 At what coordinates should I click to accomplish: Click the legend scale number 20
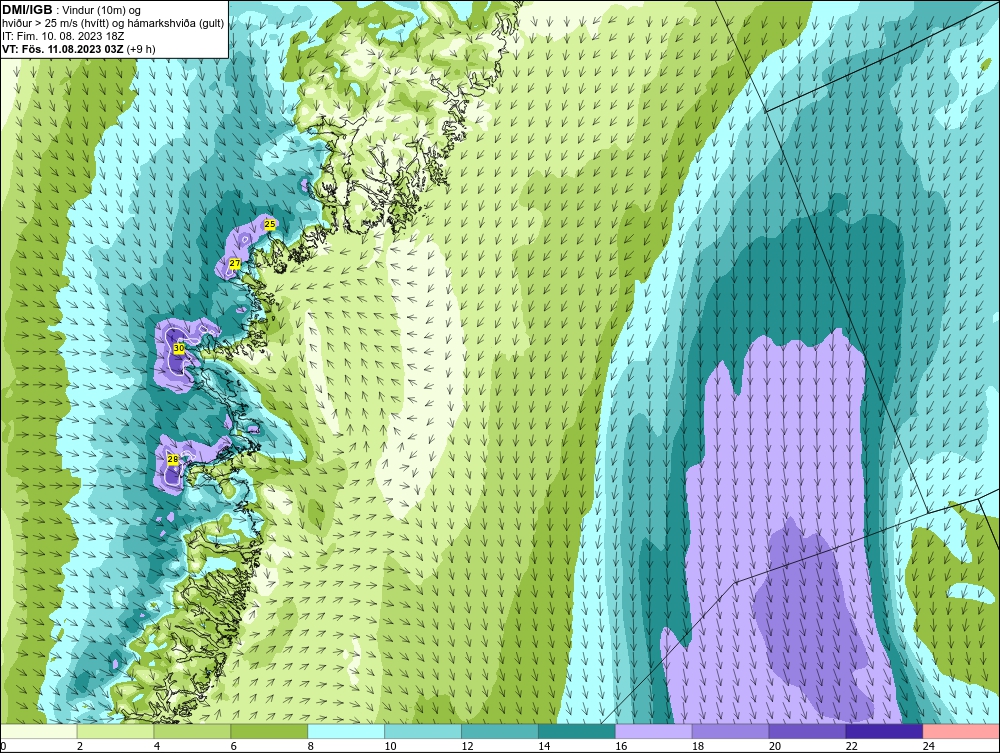[x=775, y=746]
